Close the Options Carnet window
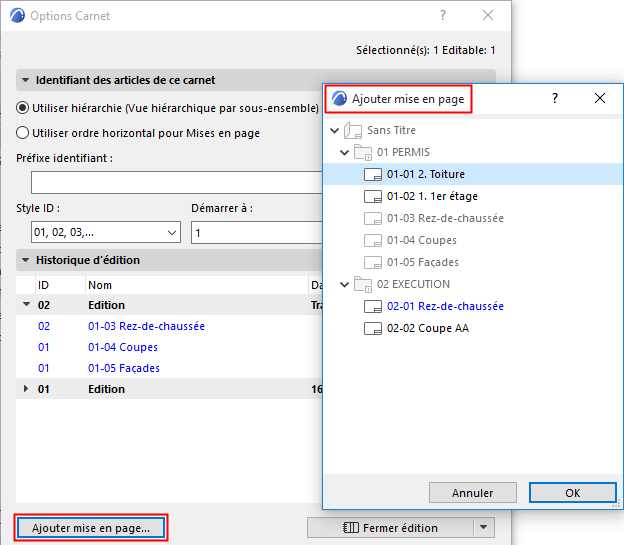Screen dimensions: 624x545 (488, 15)
